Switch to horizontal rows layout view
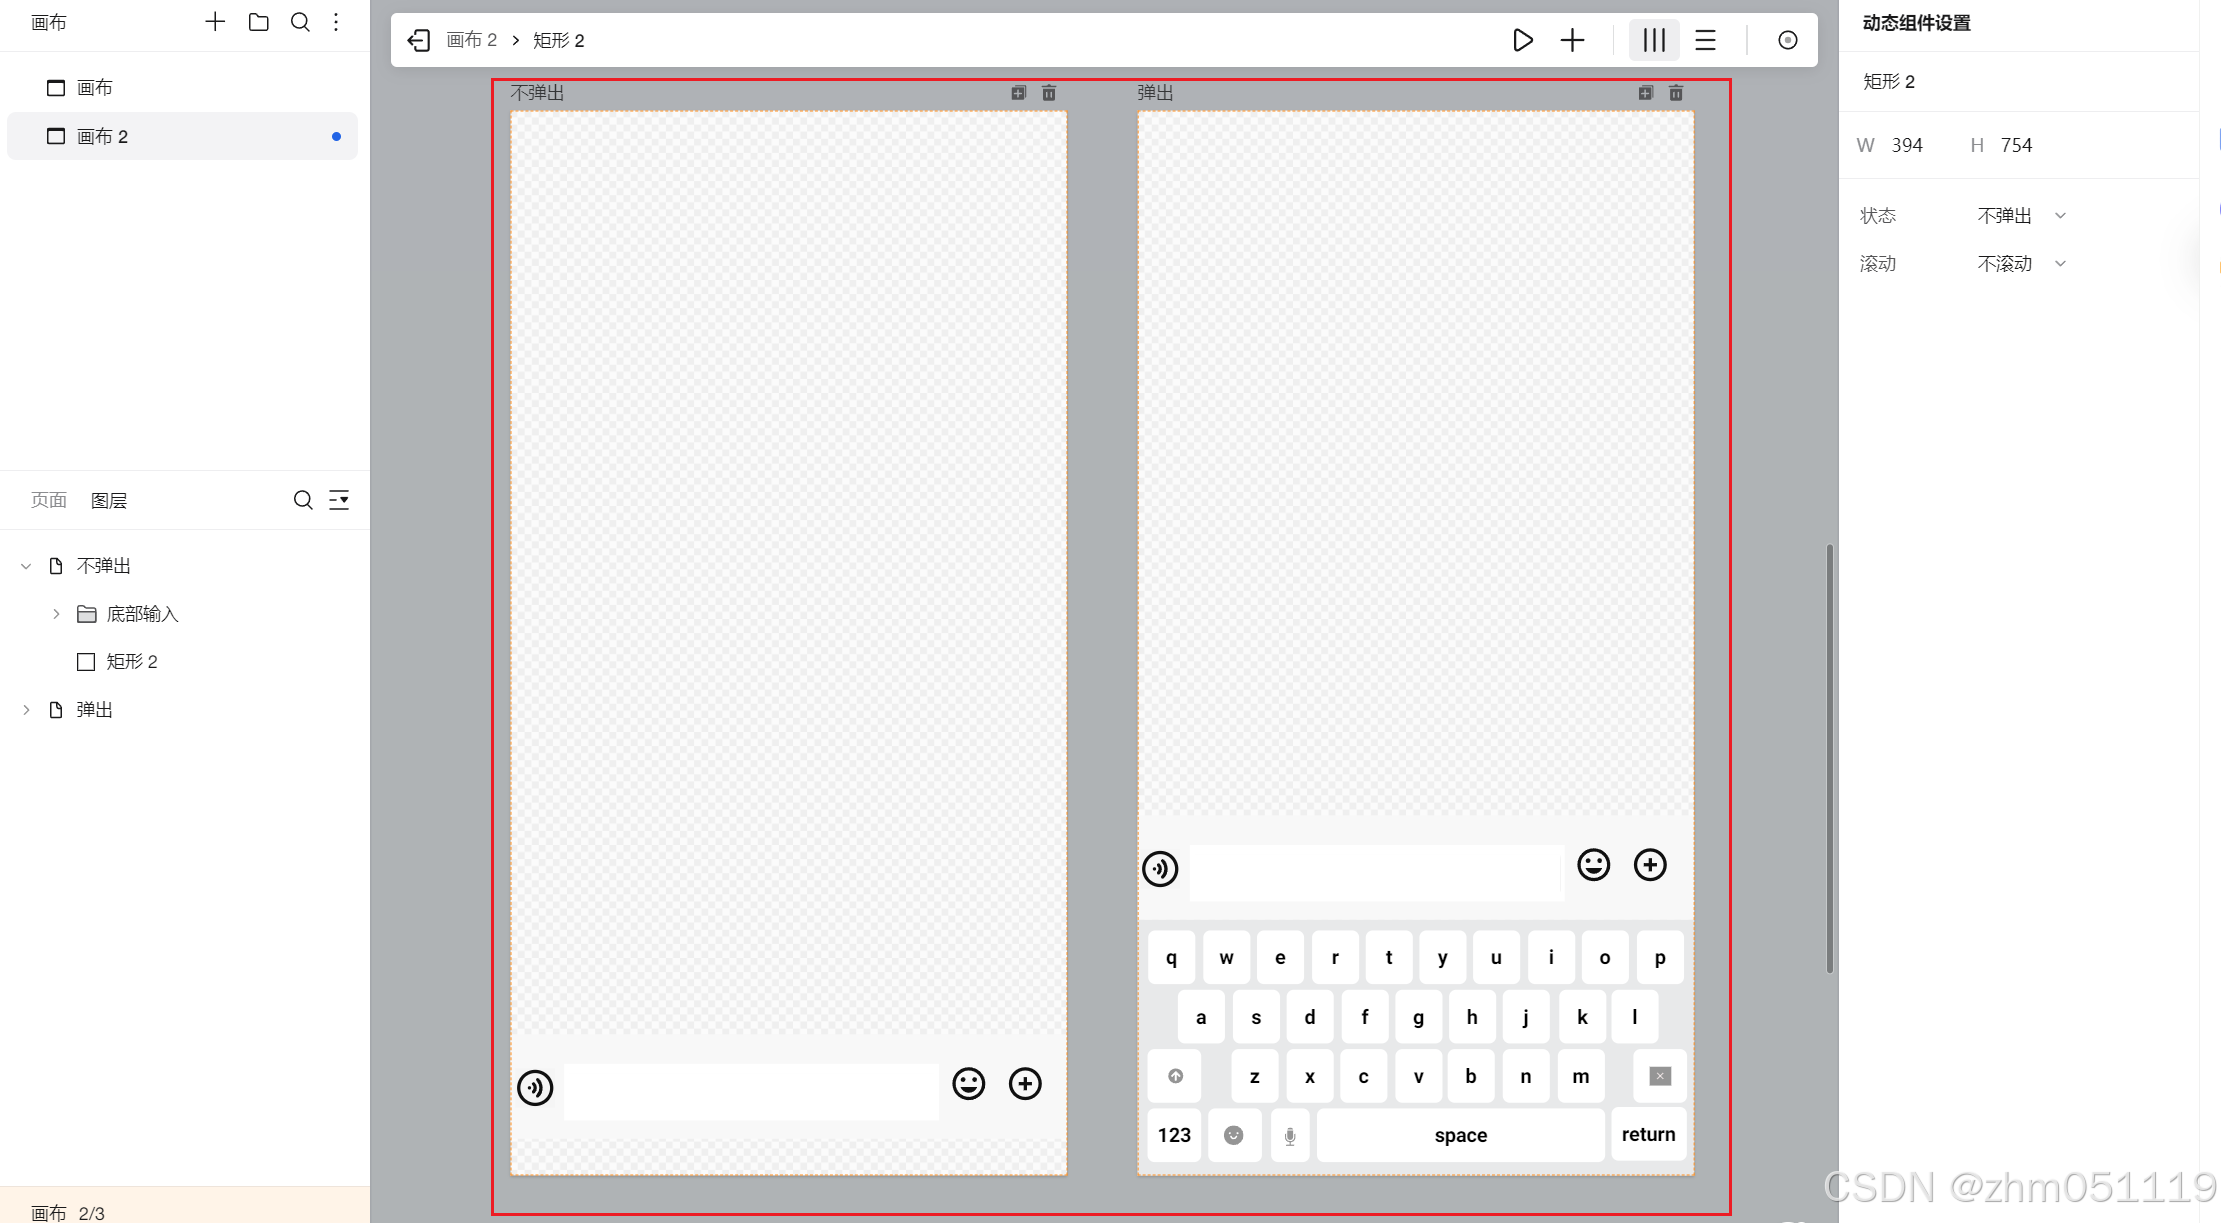 1705,40
